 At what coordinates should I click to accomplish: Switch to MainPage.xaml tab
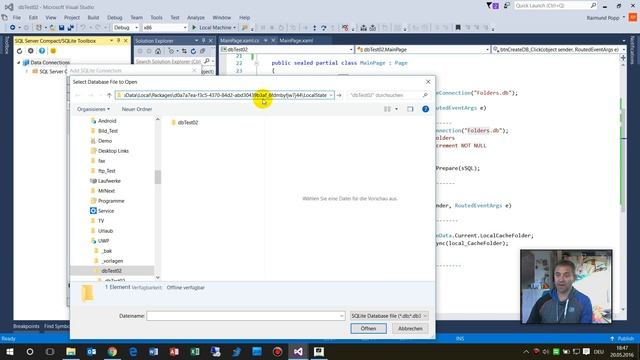pos(296,40)
